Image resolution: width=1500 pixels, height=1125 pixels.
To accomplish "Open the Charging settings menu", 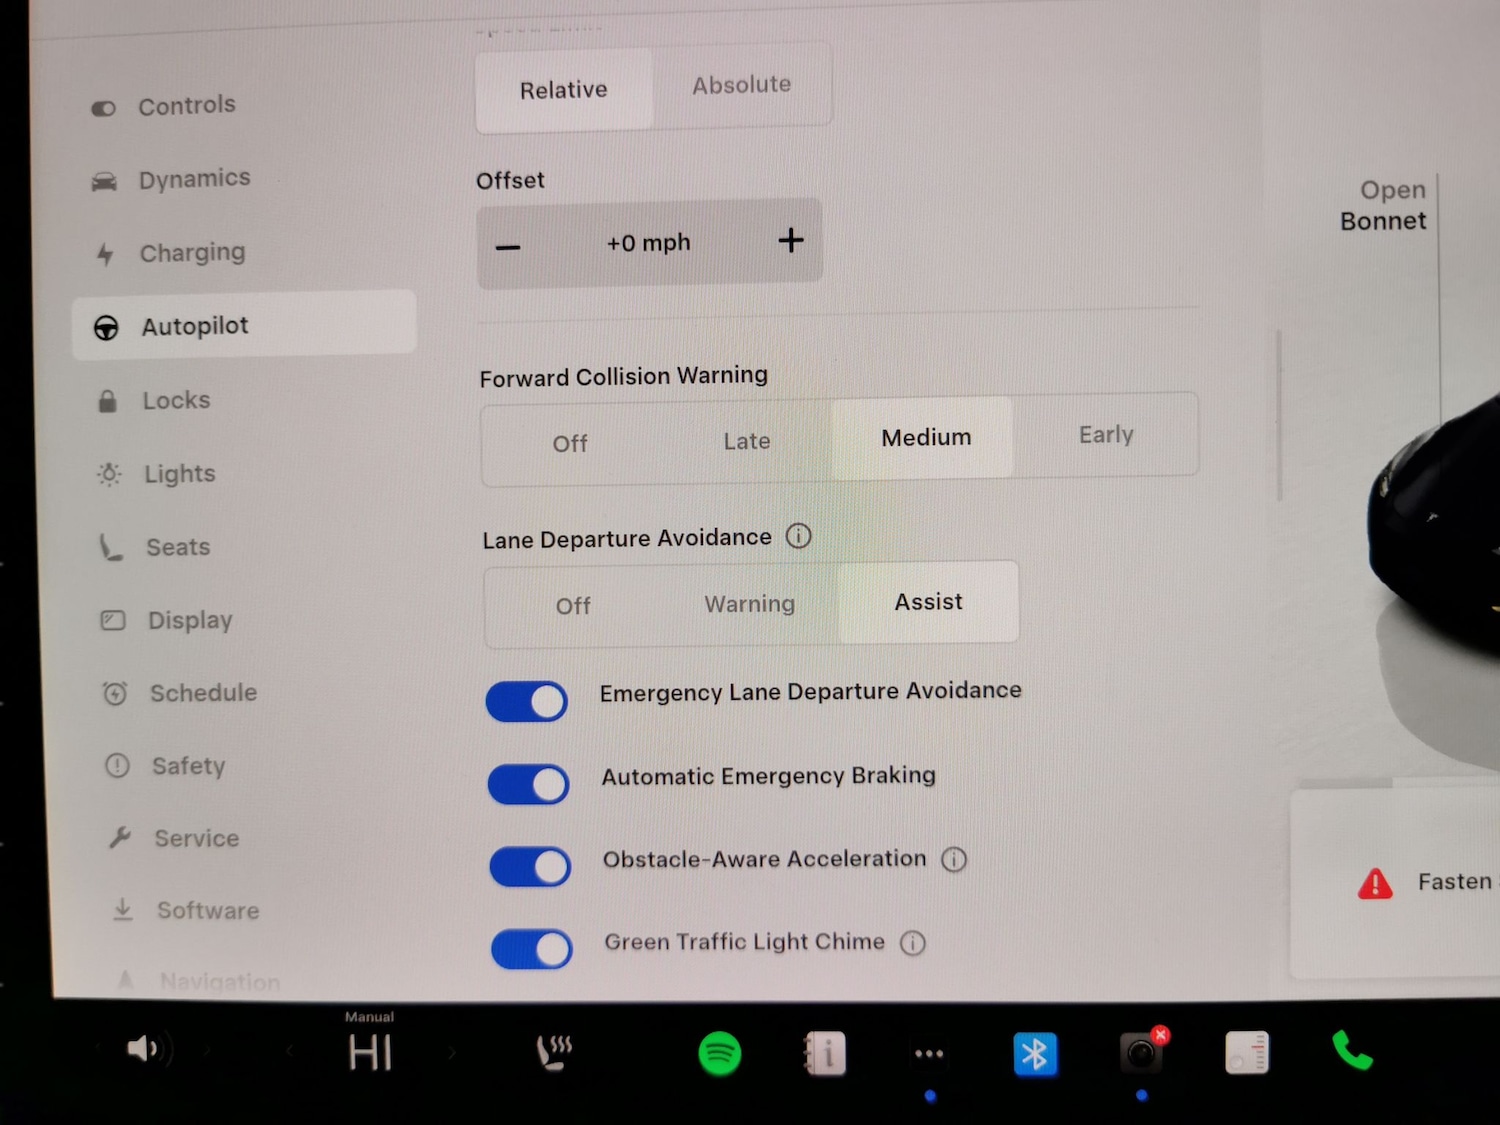I will 192,253.
